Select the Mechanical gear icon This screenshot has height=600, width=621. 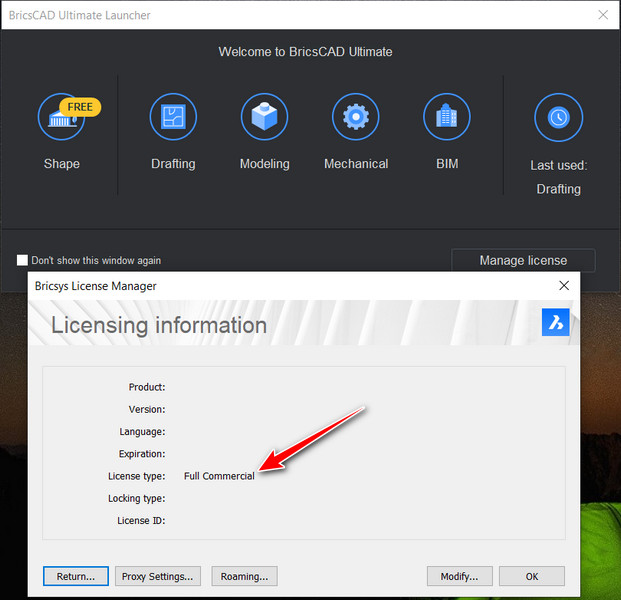(356, 117)
